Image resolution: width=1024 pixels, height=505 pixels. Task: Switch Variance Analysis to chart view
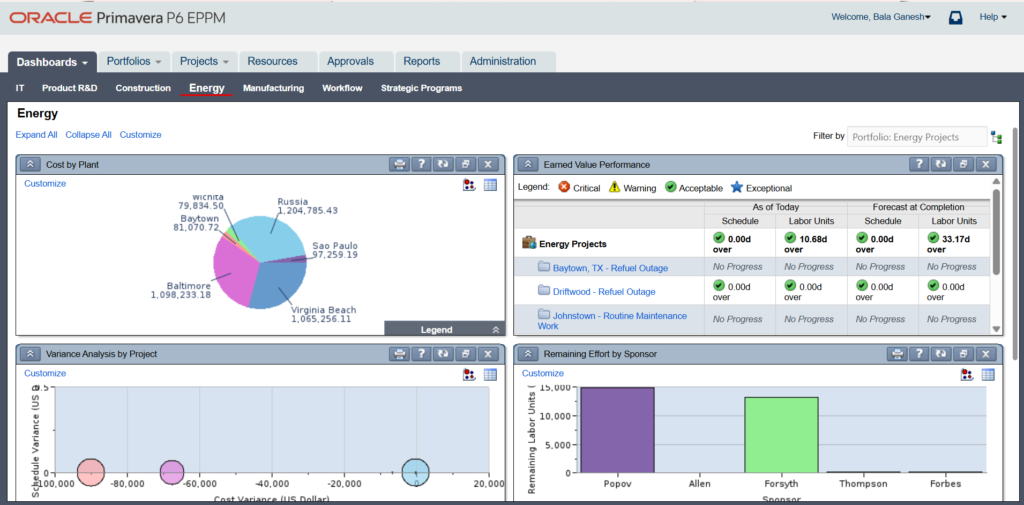pyautogui.click(x=468, y=374)
